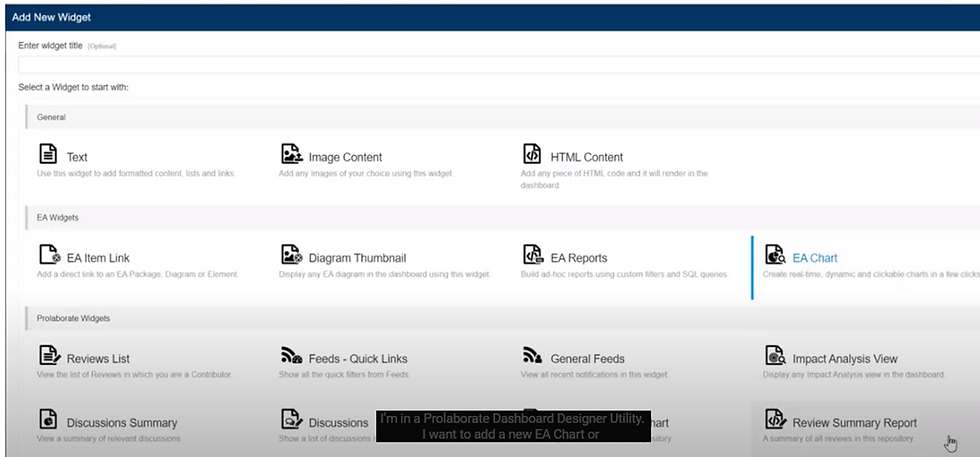This screenshot has width=980, height=457.
Task: Click the "Add New Widget" dialog title
Action: point(51,17)
